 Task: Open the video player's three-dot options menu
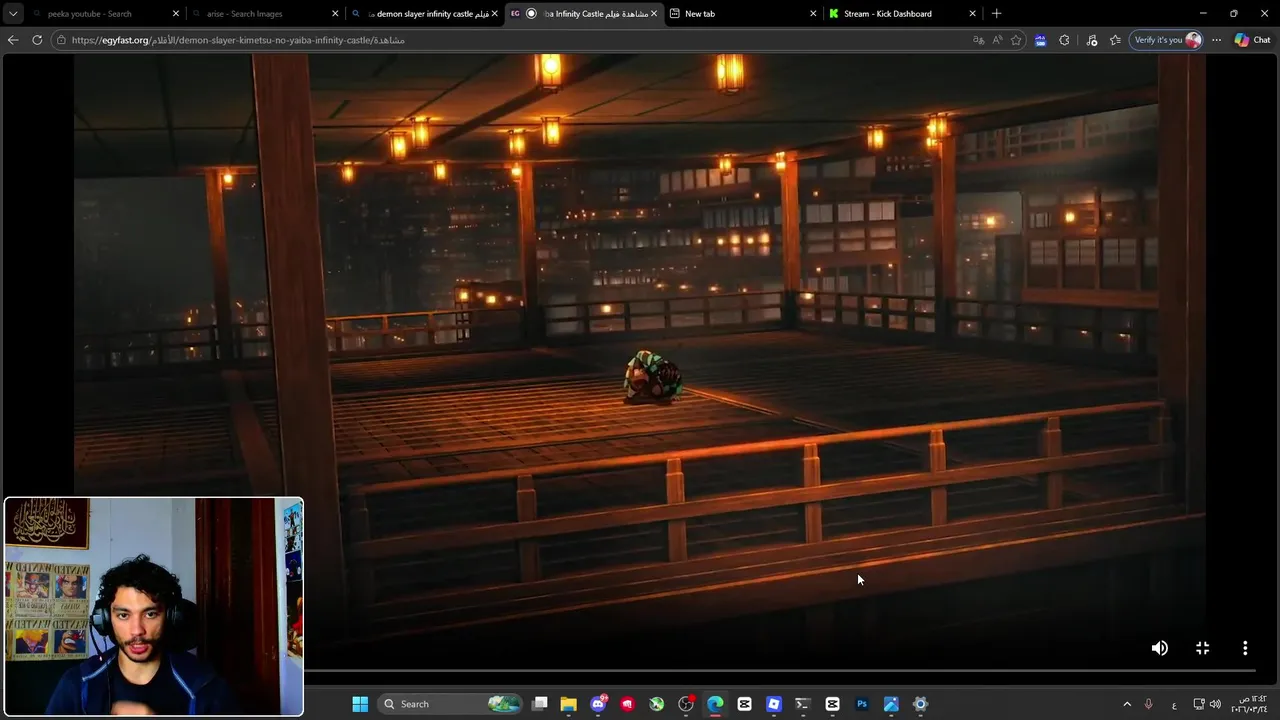[x=1245, y=648]
